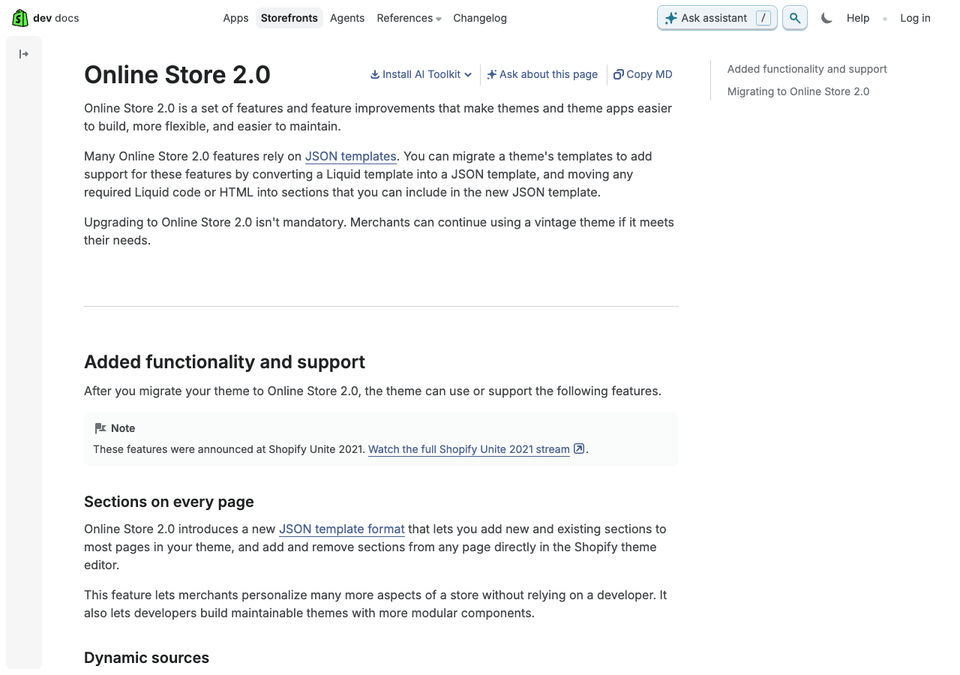Expand the sidebar with the arrow icon
Screen dimensions: 960x675
(x=23, y=54)
